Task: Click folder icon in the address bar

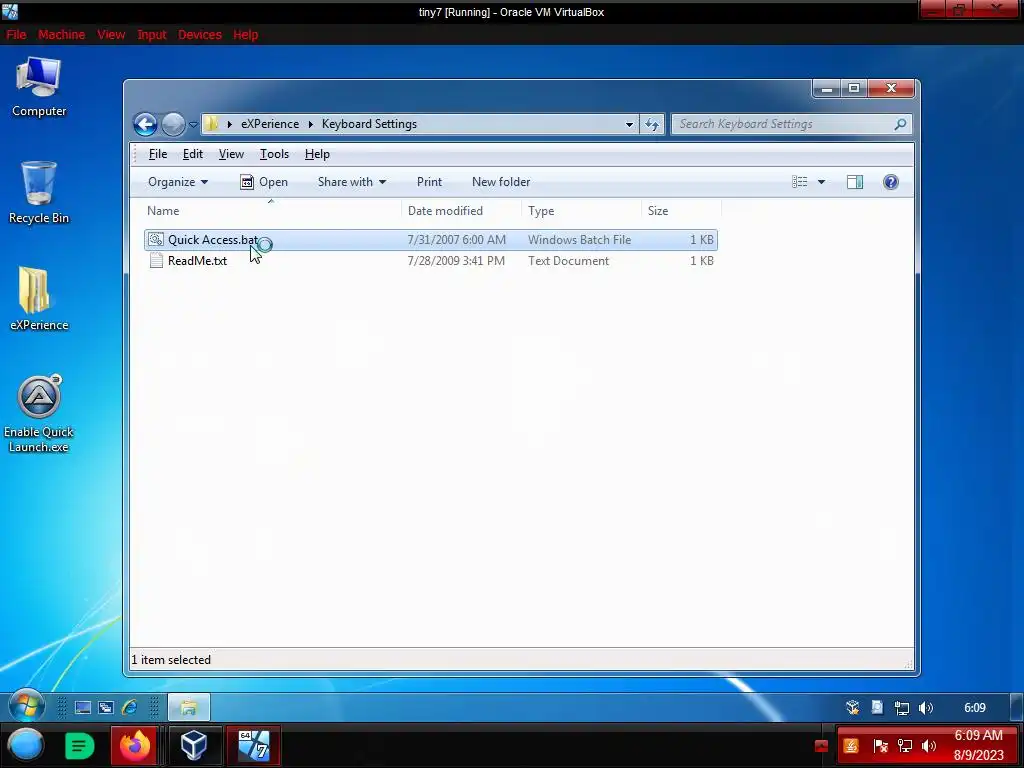Action: (x=211, y=123)
